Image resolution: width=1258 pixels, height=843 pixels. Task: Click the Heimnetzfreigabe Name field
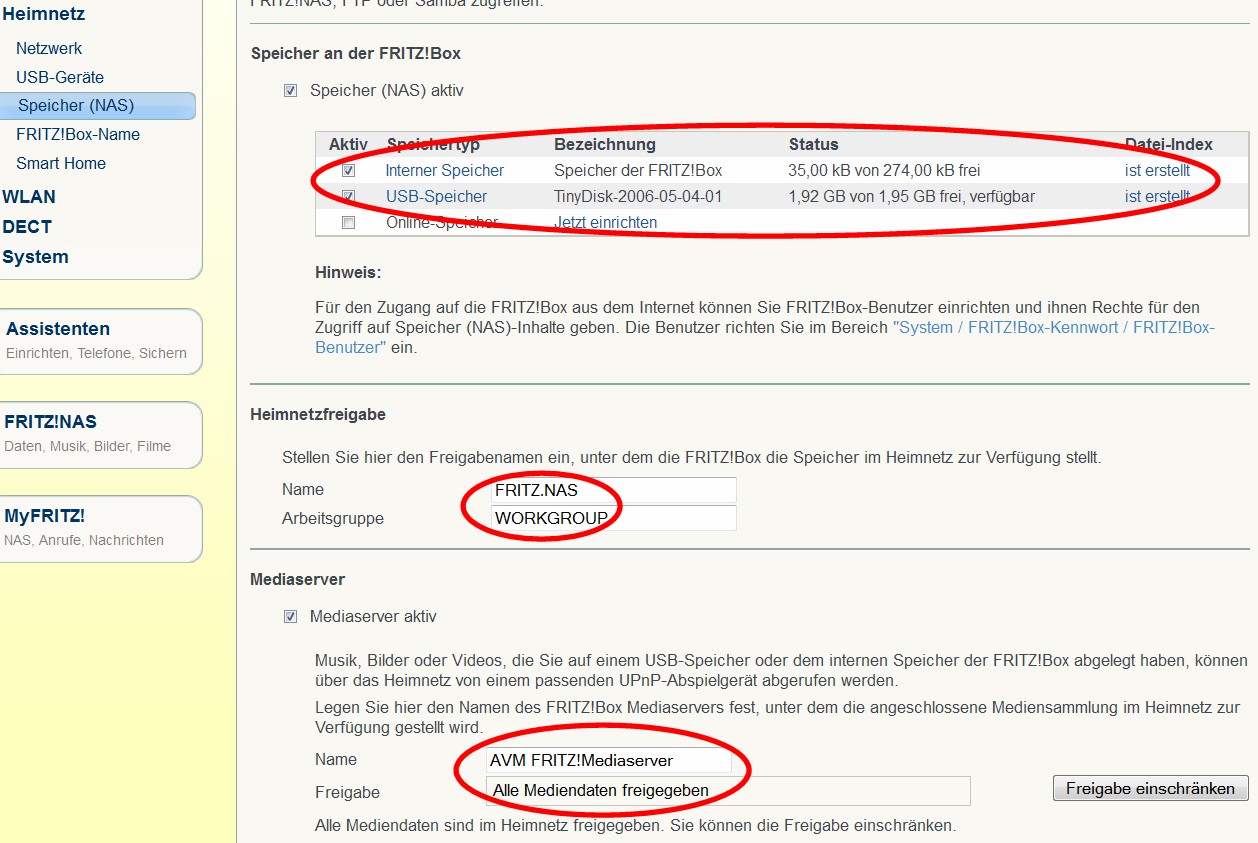[612, 490]
